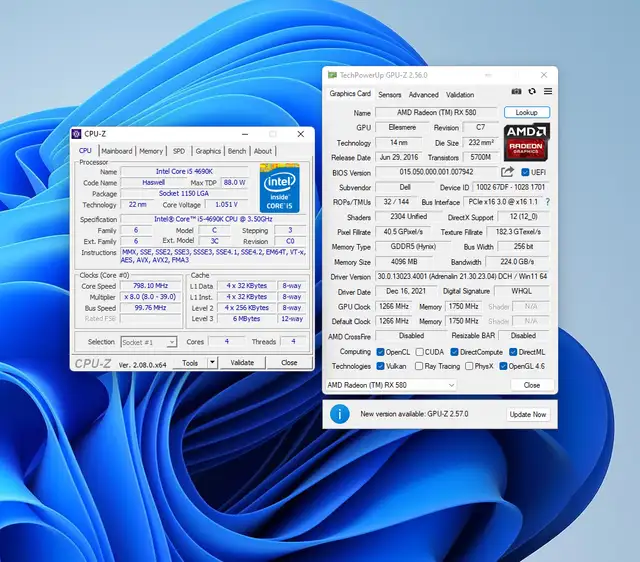Click Level 3 cache value 6 MBytes
The image size is (640, 562).
247,319
